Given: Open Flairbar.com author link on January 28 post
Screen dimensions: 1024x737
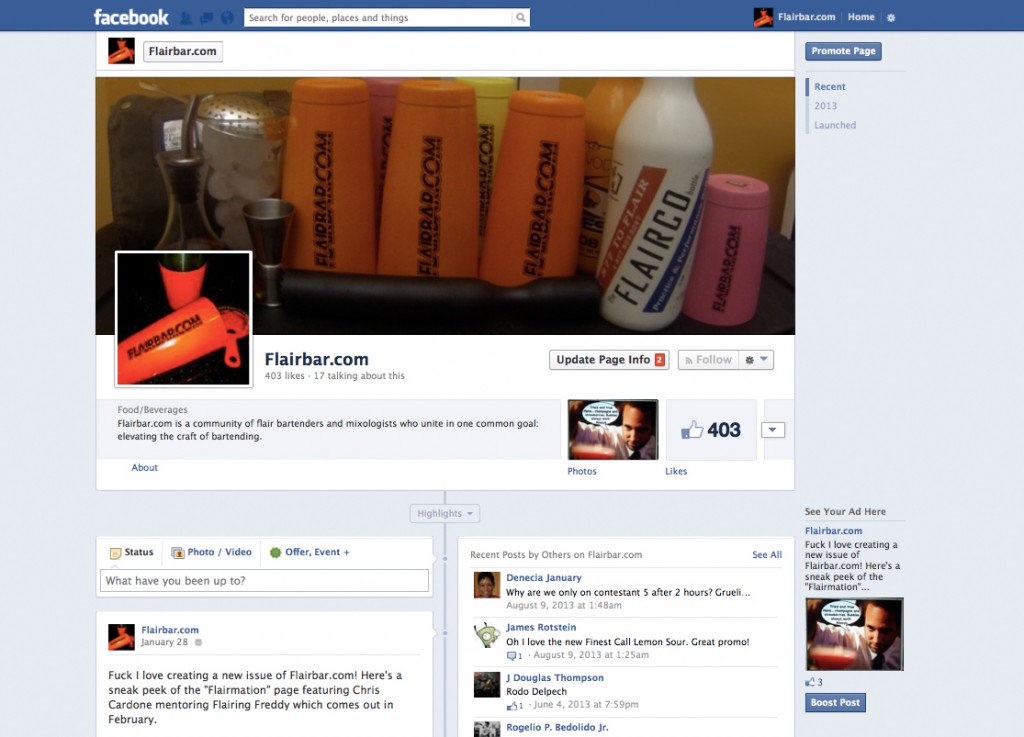Looking at the screenshot, I should click(170, 630).
